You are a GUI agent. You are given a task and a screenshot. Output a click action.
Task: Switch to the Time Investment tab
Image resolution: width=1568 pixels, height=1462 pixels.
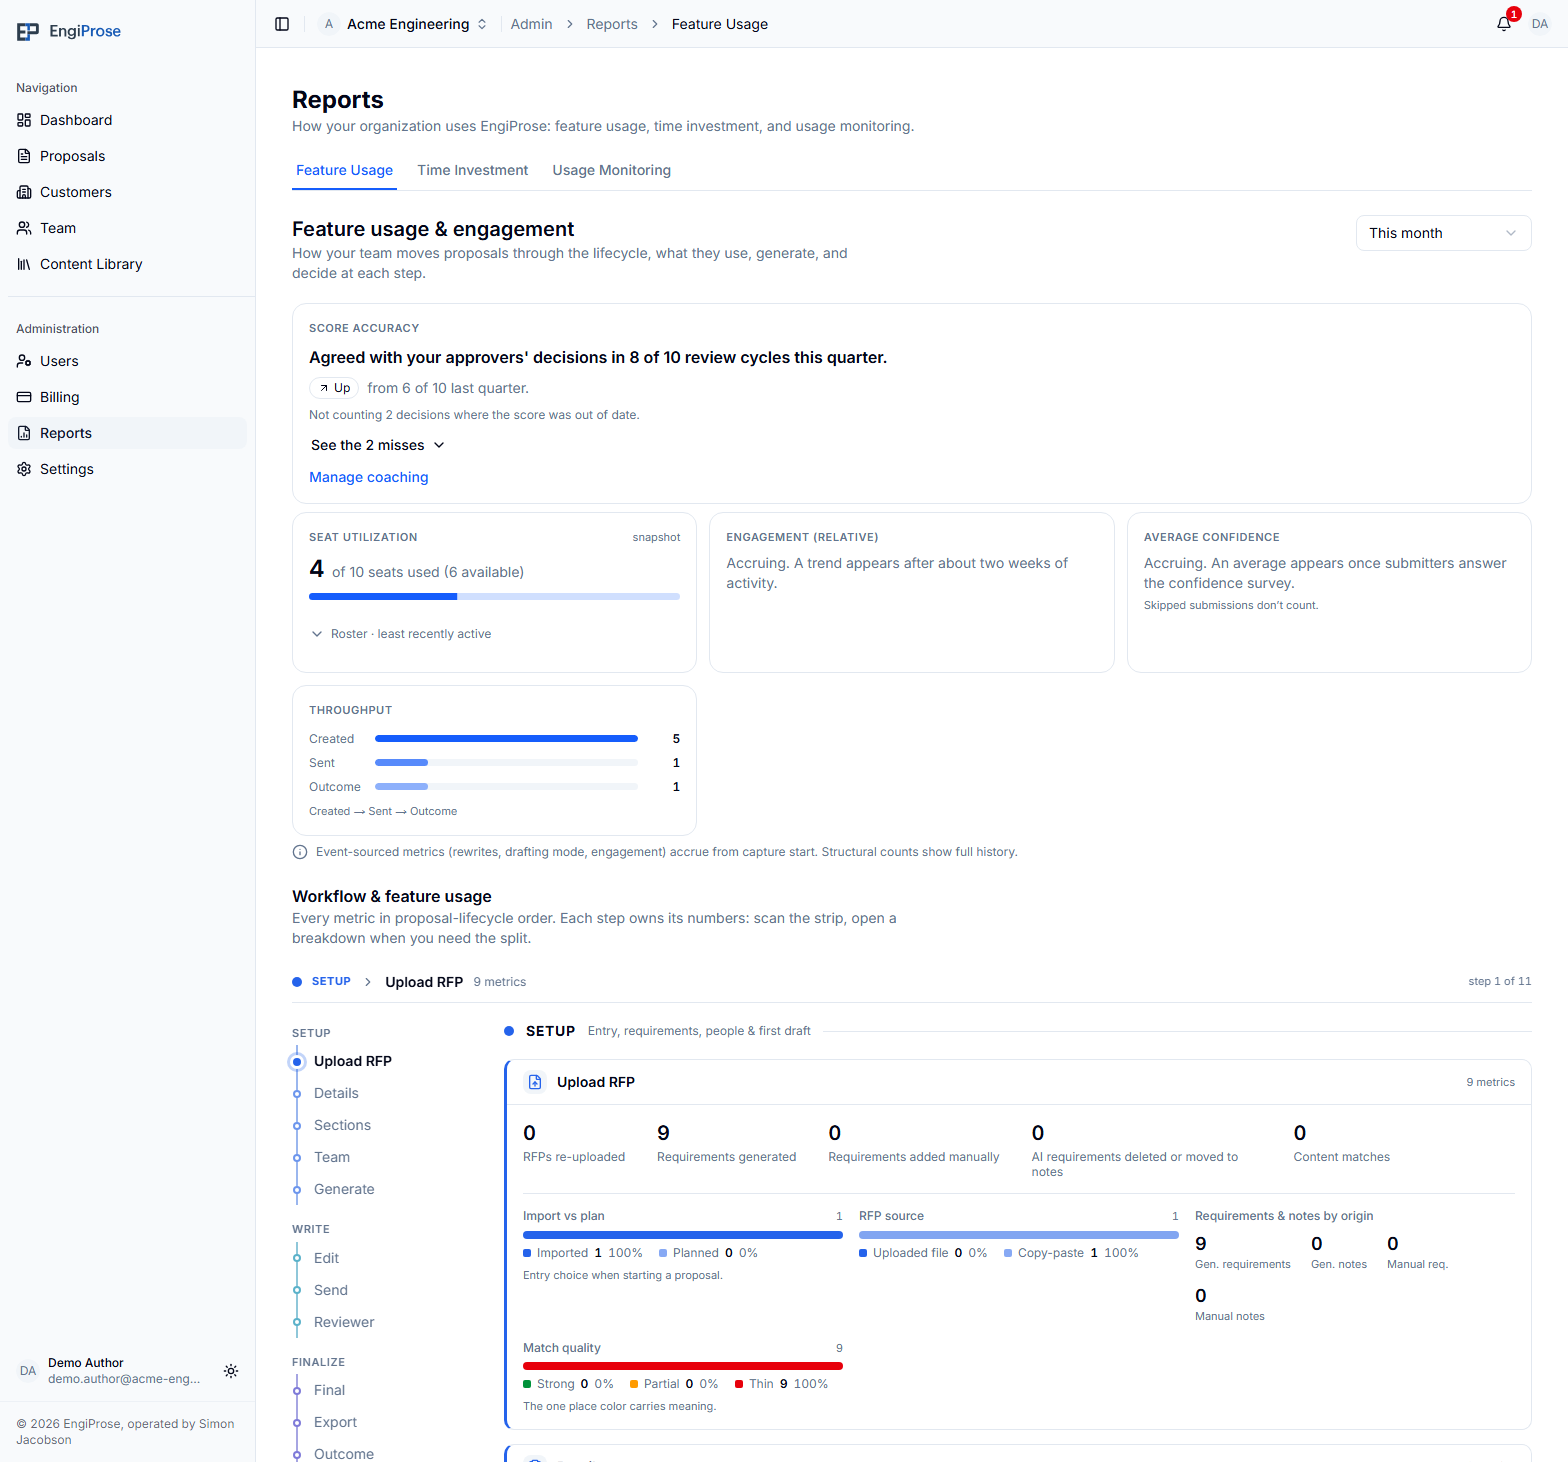(x=473, y=170)
